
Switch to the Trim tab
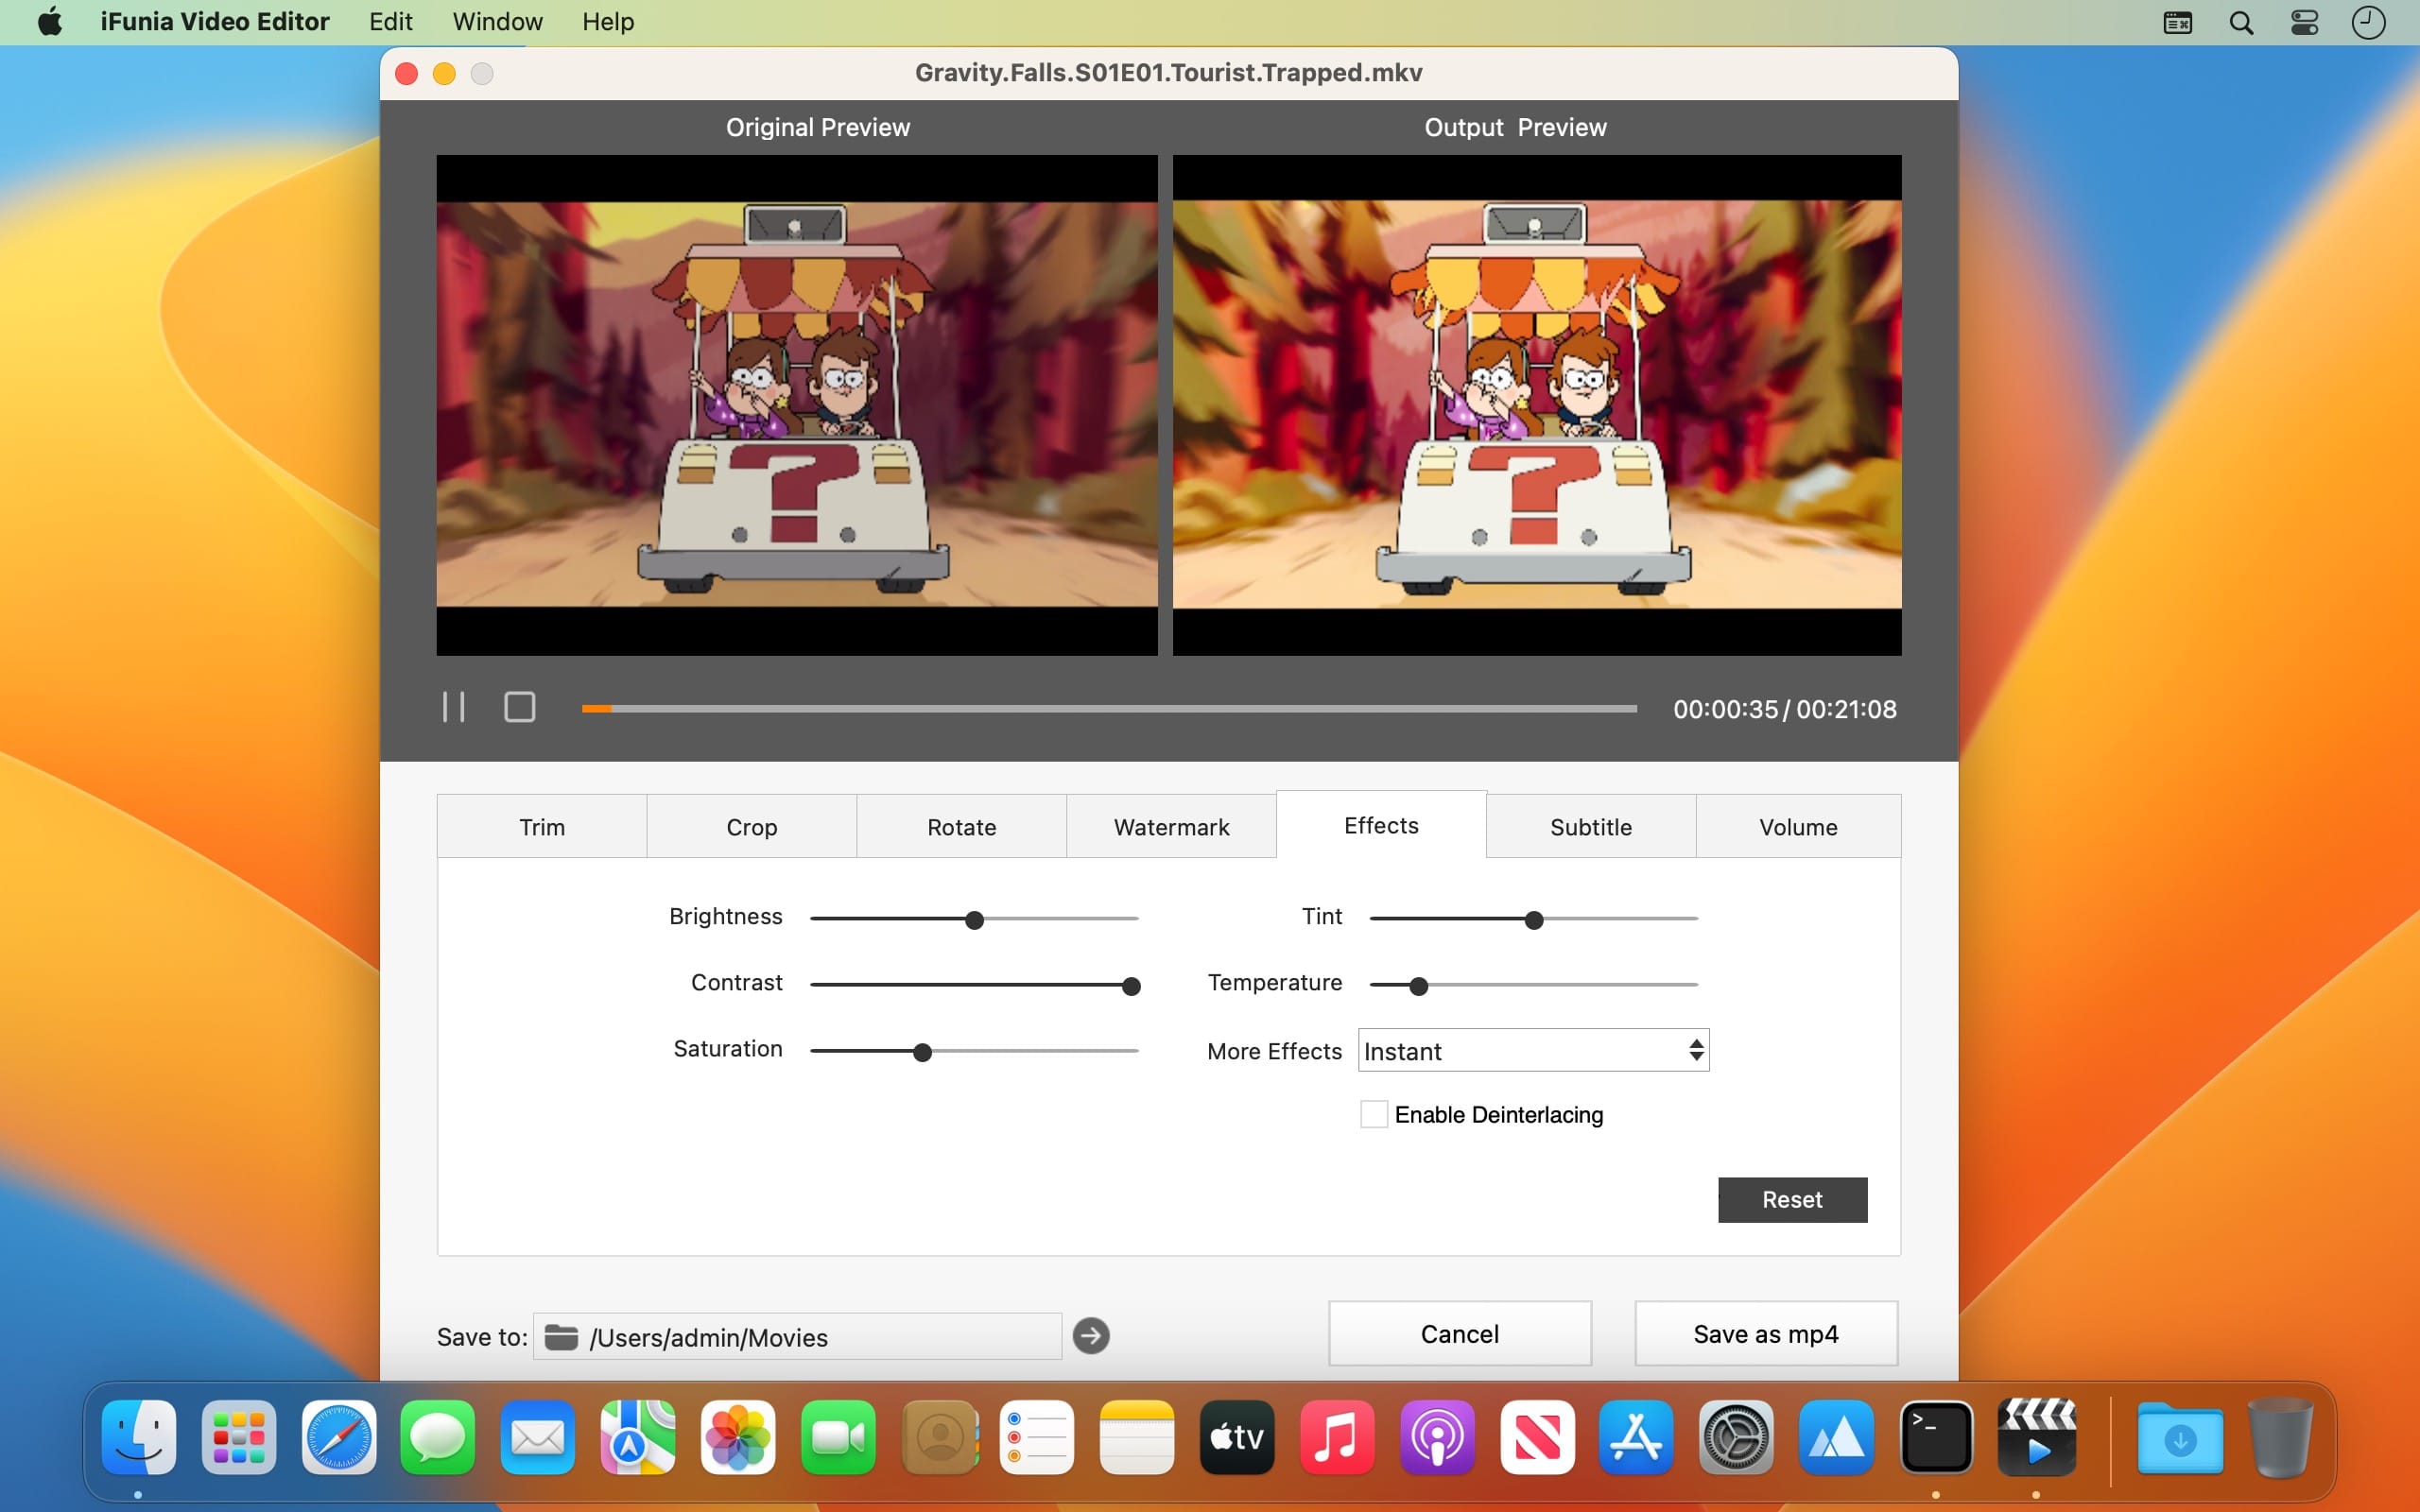click(x=542, y=826)
